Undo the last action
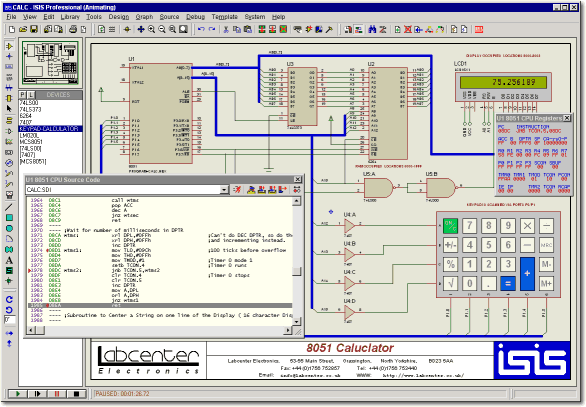The height and width of the screenshot is (407, 586). click(x=201, y=30)
